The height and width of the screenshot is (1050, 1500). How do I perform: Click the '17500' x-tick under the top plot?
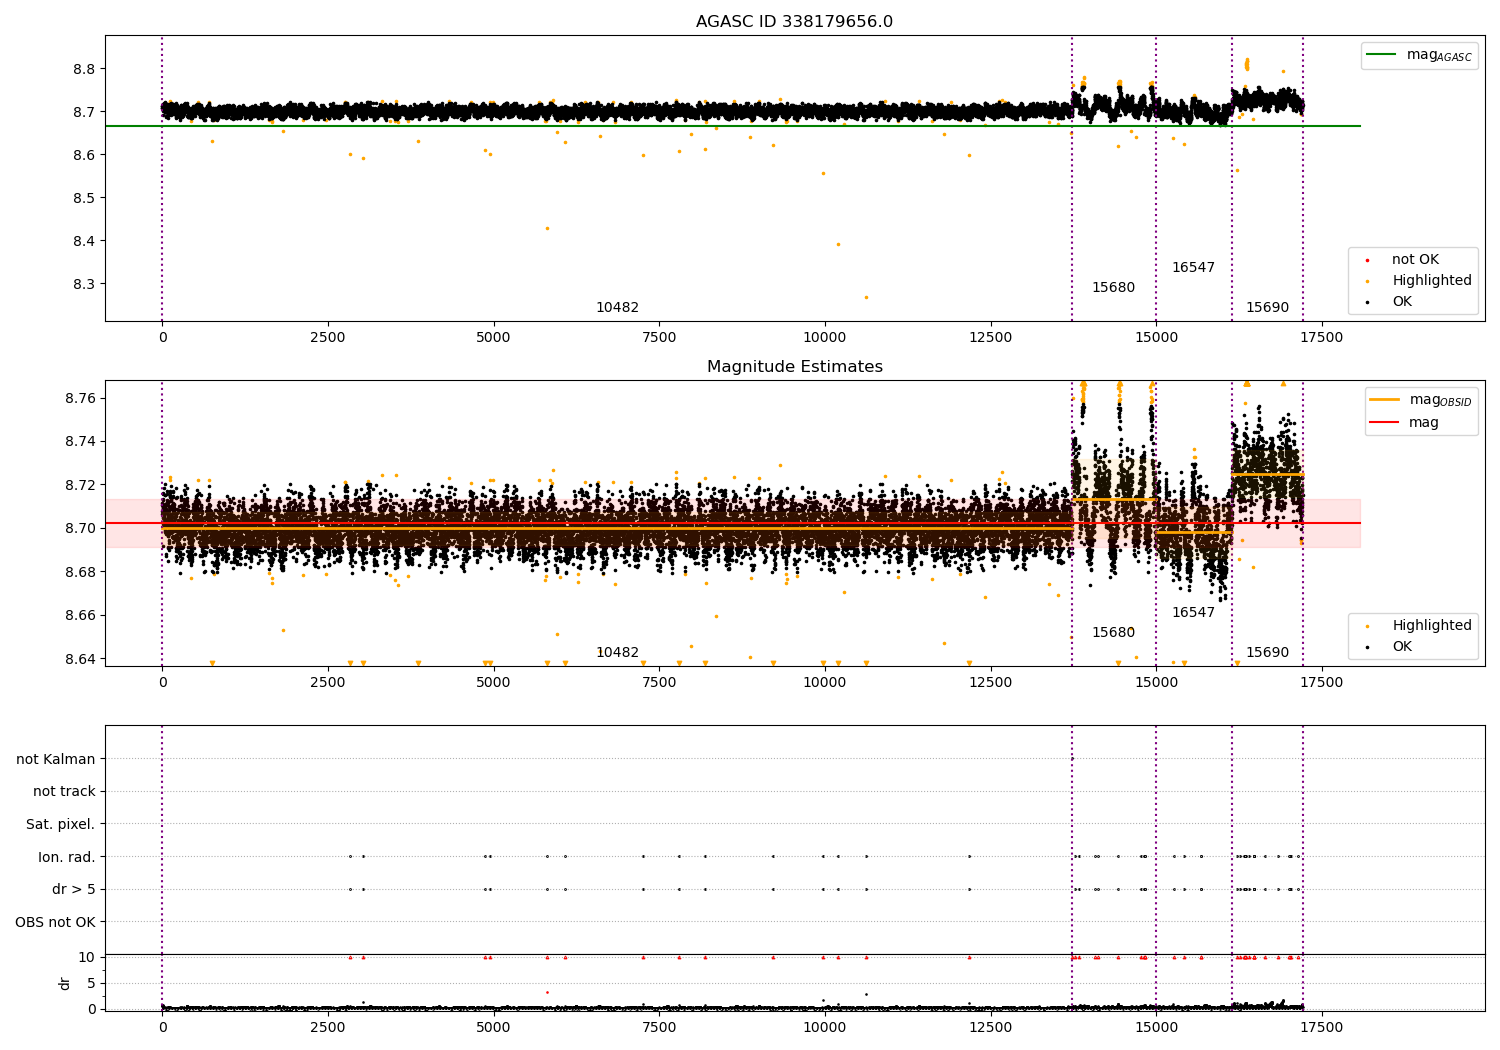(x=1321, y=338)
